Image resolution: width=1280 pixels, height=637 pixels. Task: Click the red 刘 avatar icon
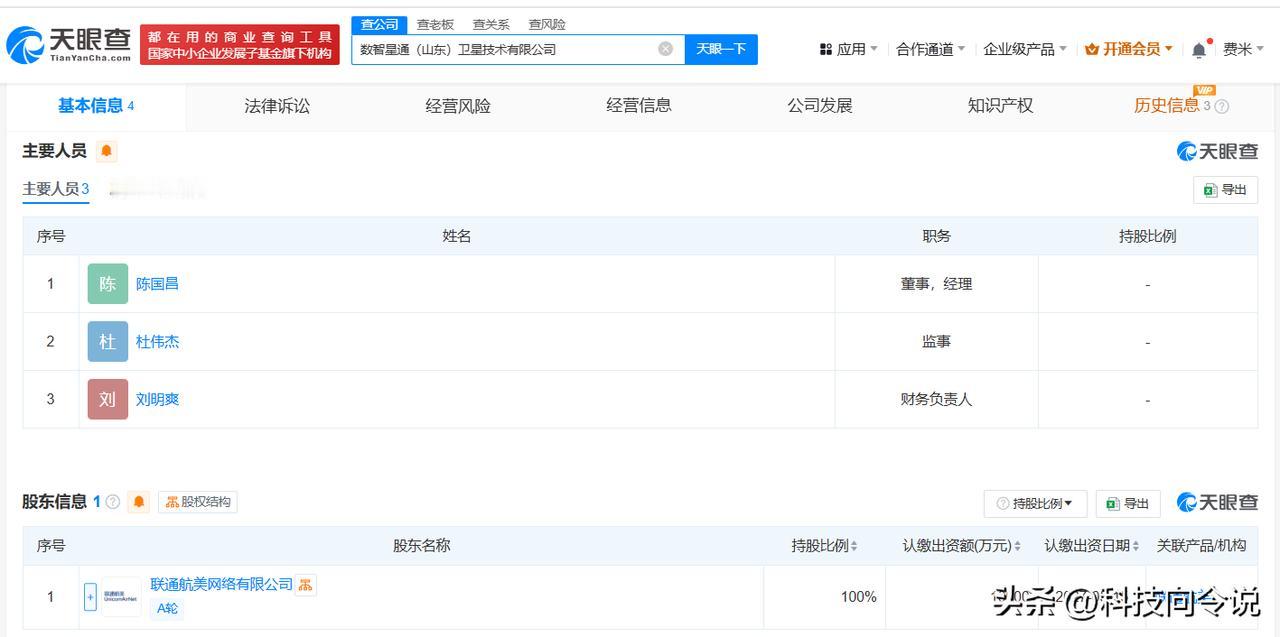pyautogui.click(x=108, y=400)
